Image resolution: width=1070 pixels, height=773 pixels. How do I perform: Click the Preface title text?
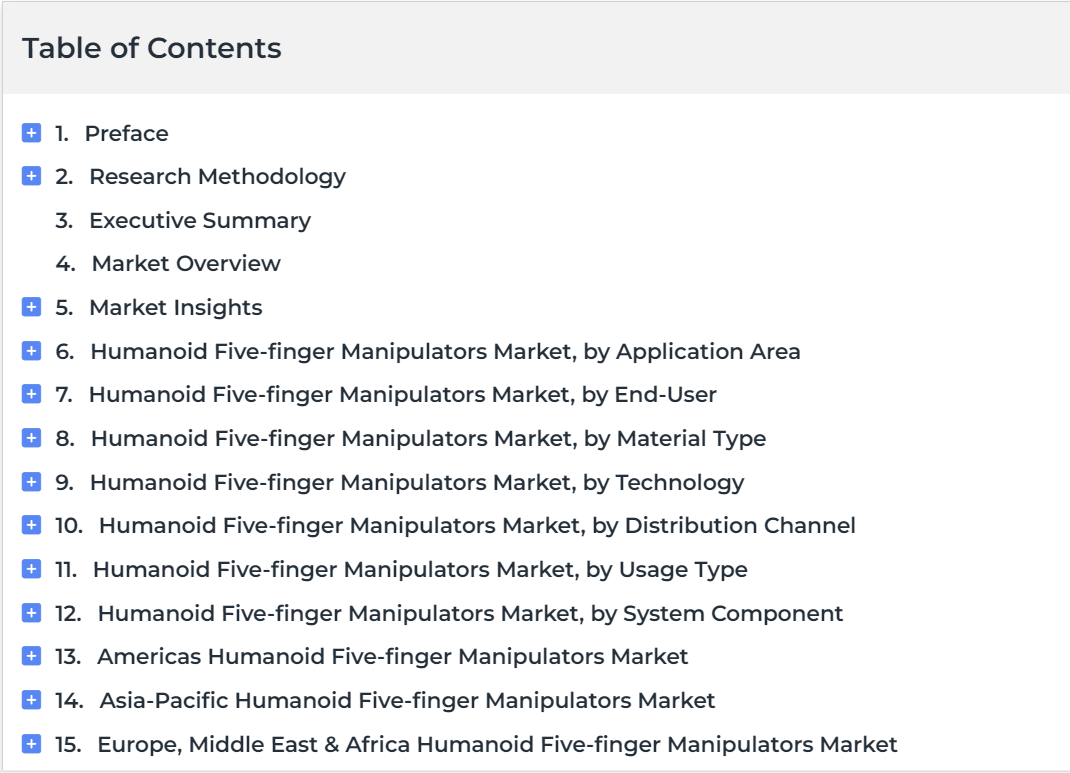point(126,133)
